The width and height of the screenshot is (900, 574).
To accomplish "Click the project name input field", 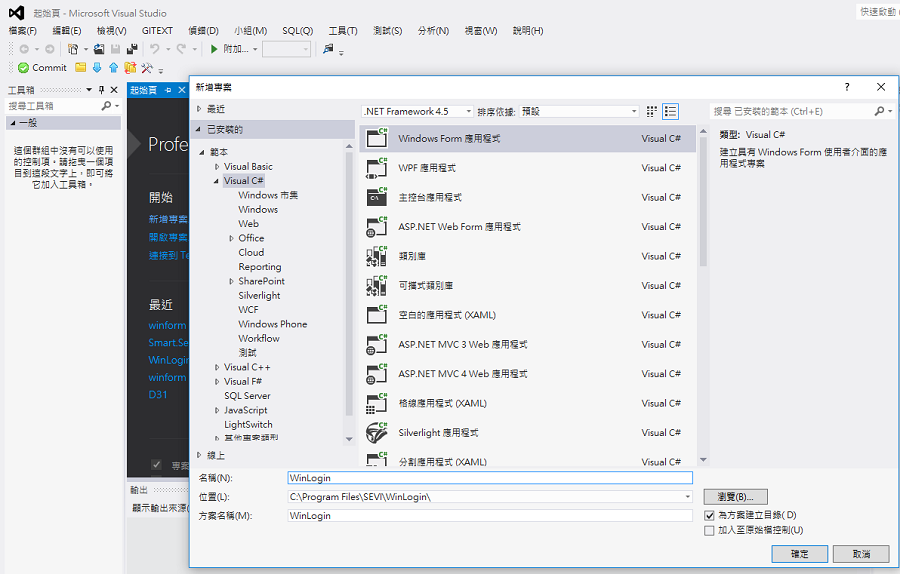I will coord(490,478).
